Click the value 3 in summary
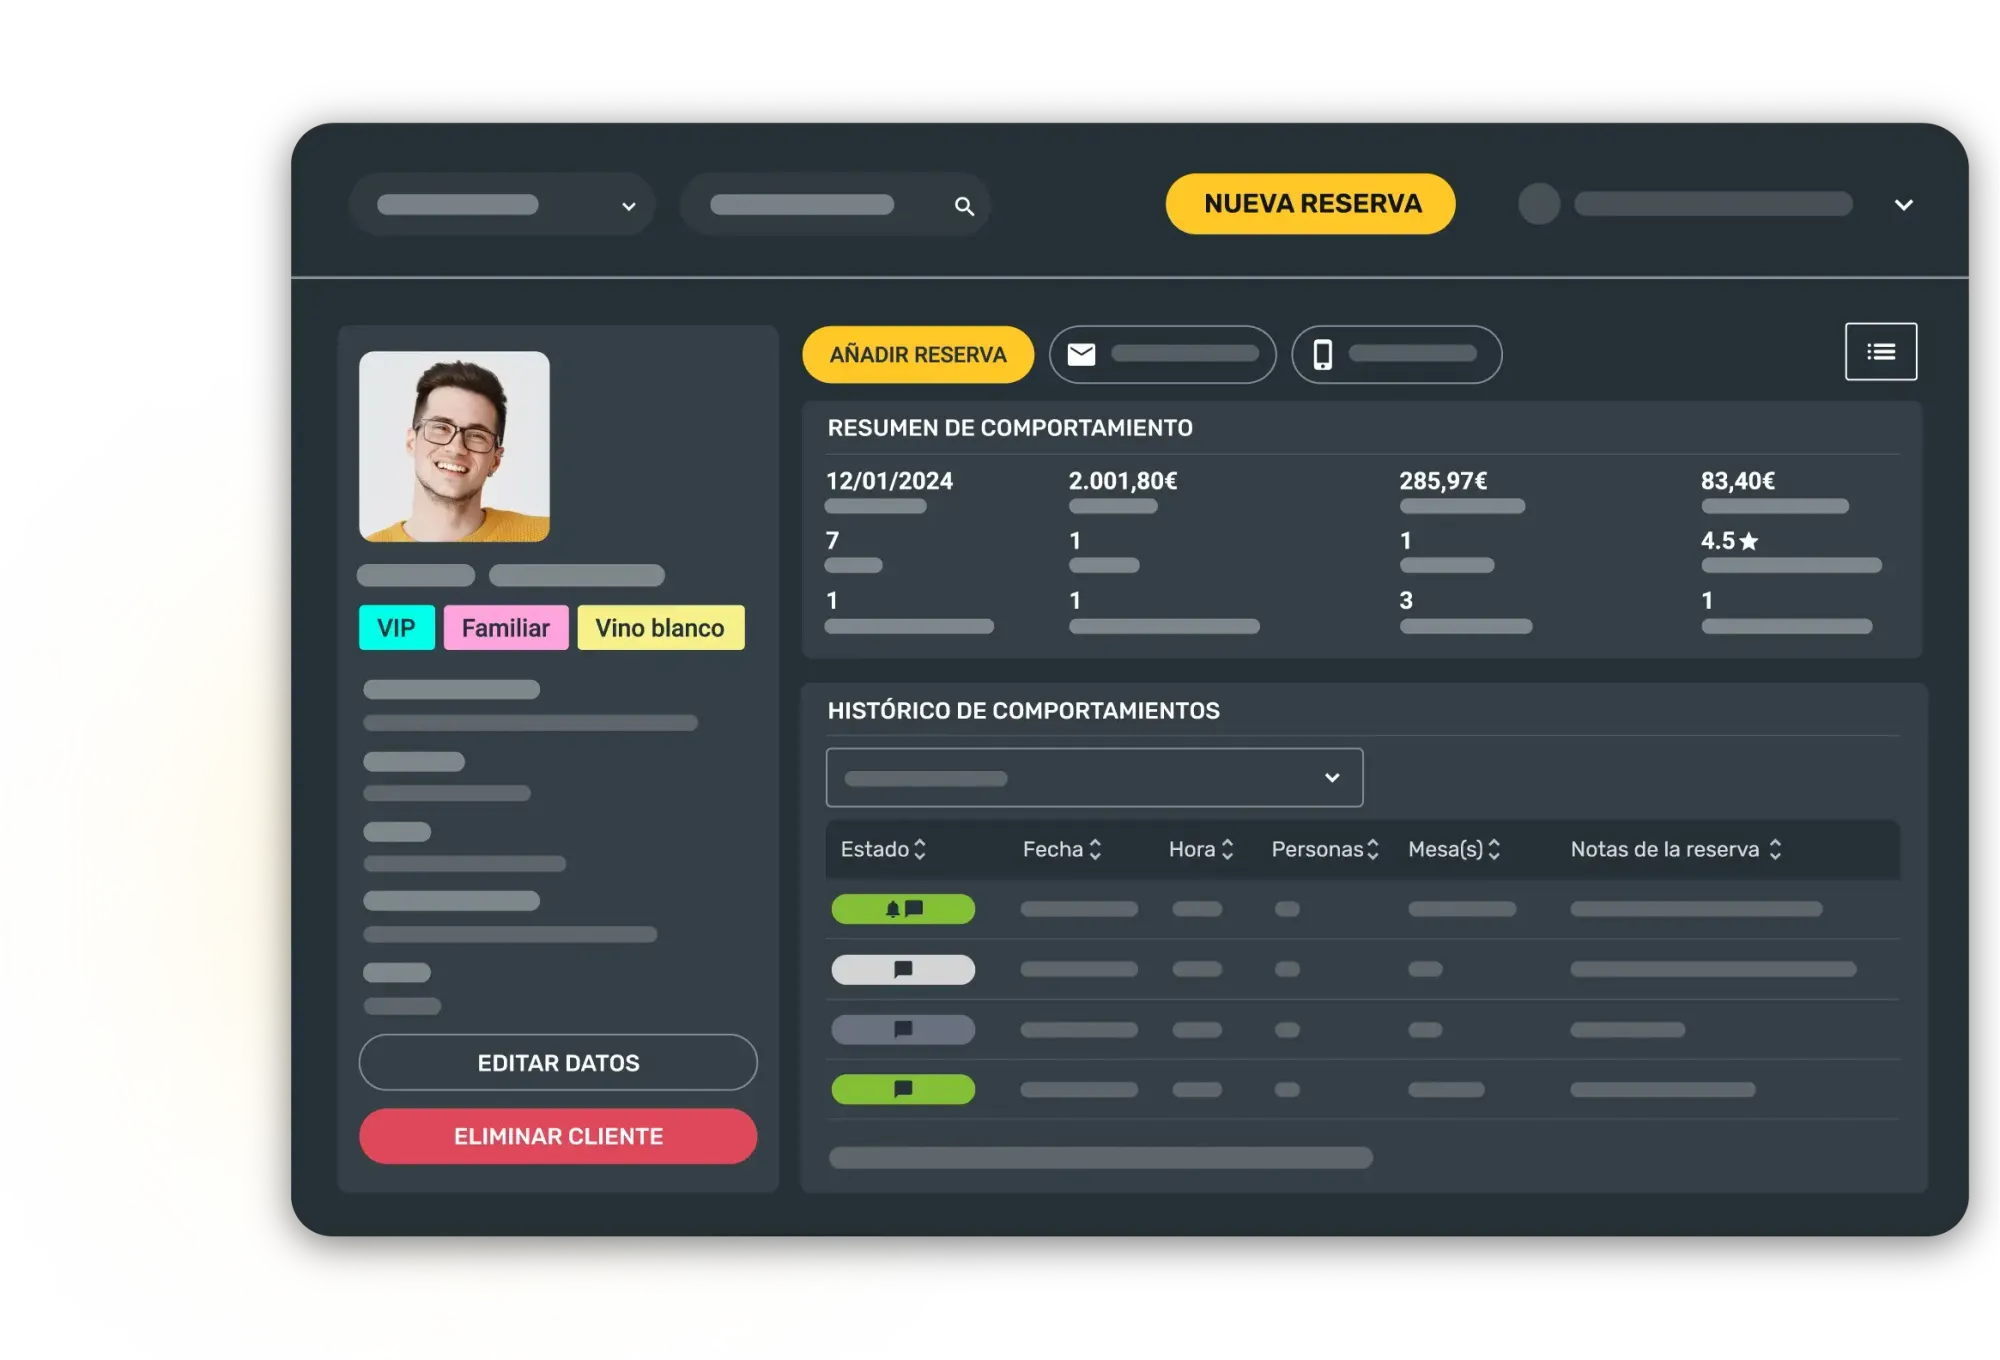The height and width of the screenshot is (1360, 2000). pos(1406,601)
